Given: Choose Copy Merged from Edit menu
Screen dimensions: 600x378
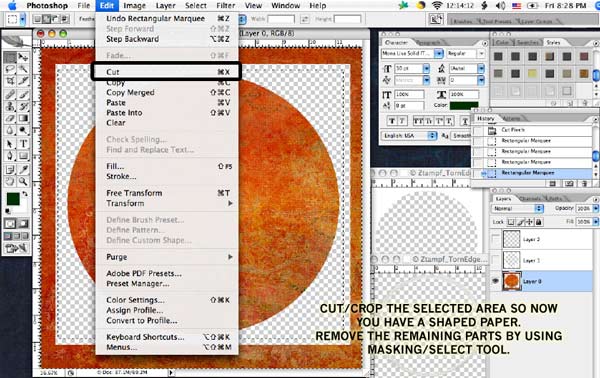Looking at the screenshot, I should click(x=167, y=93).
